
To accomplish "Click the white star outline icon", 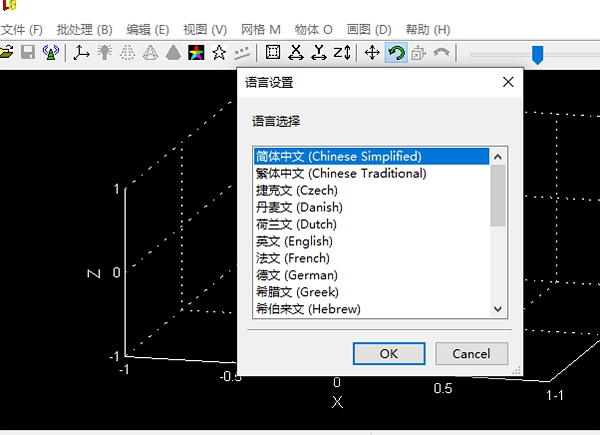I will click(x=219, y=52).
